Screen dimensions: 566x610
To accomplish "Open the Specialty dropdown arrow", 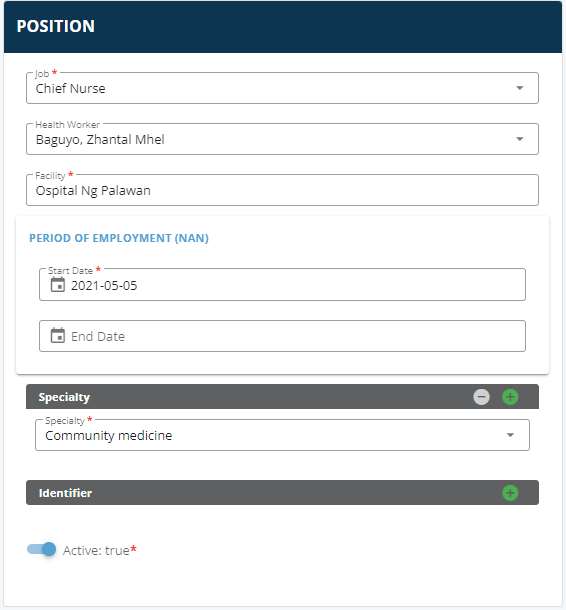I will click(510, 435).
